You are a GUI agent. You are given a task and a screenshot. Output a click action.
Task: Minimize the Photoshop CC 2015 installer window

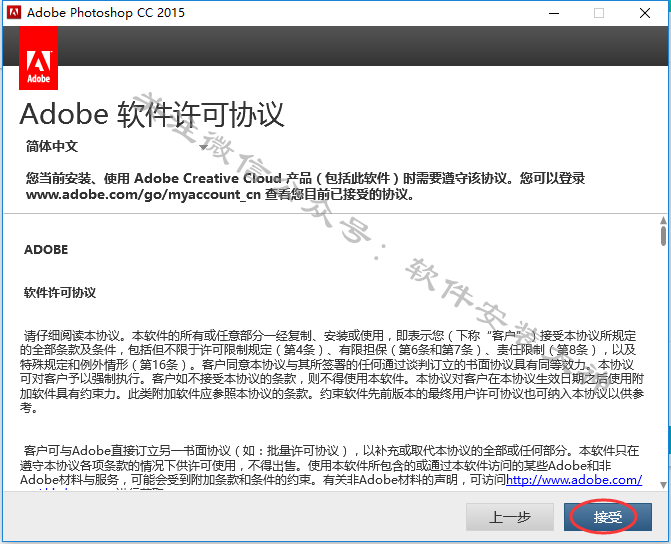coord(554,13)
